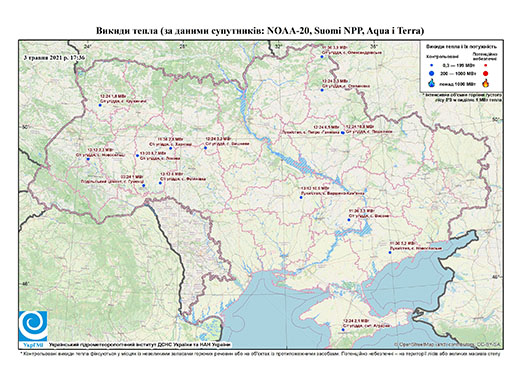
Task: Select the 11:36 2,8 МВт marker dot
Action: (171, 148)
